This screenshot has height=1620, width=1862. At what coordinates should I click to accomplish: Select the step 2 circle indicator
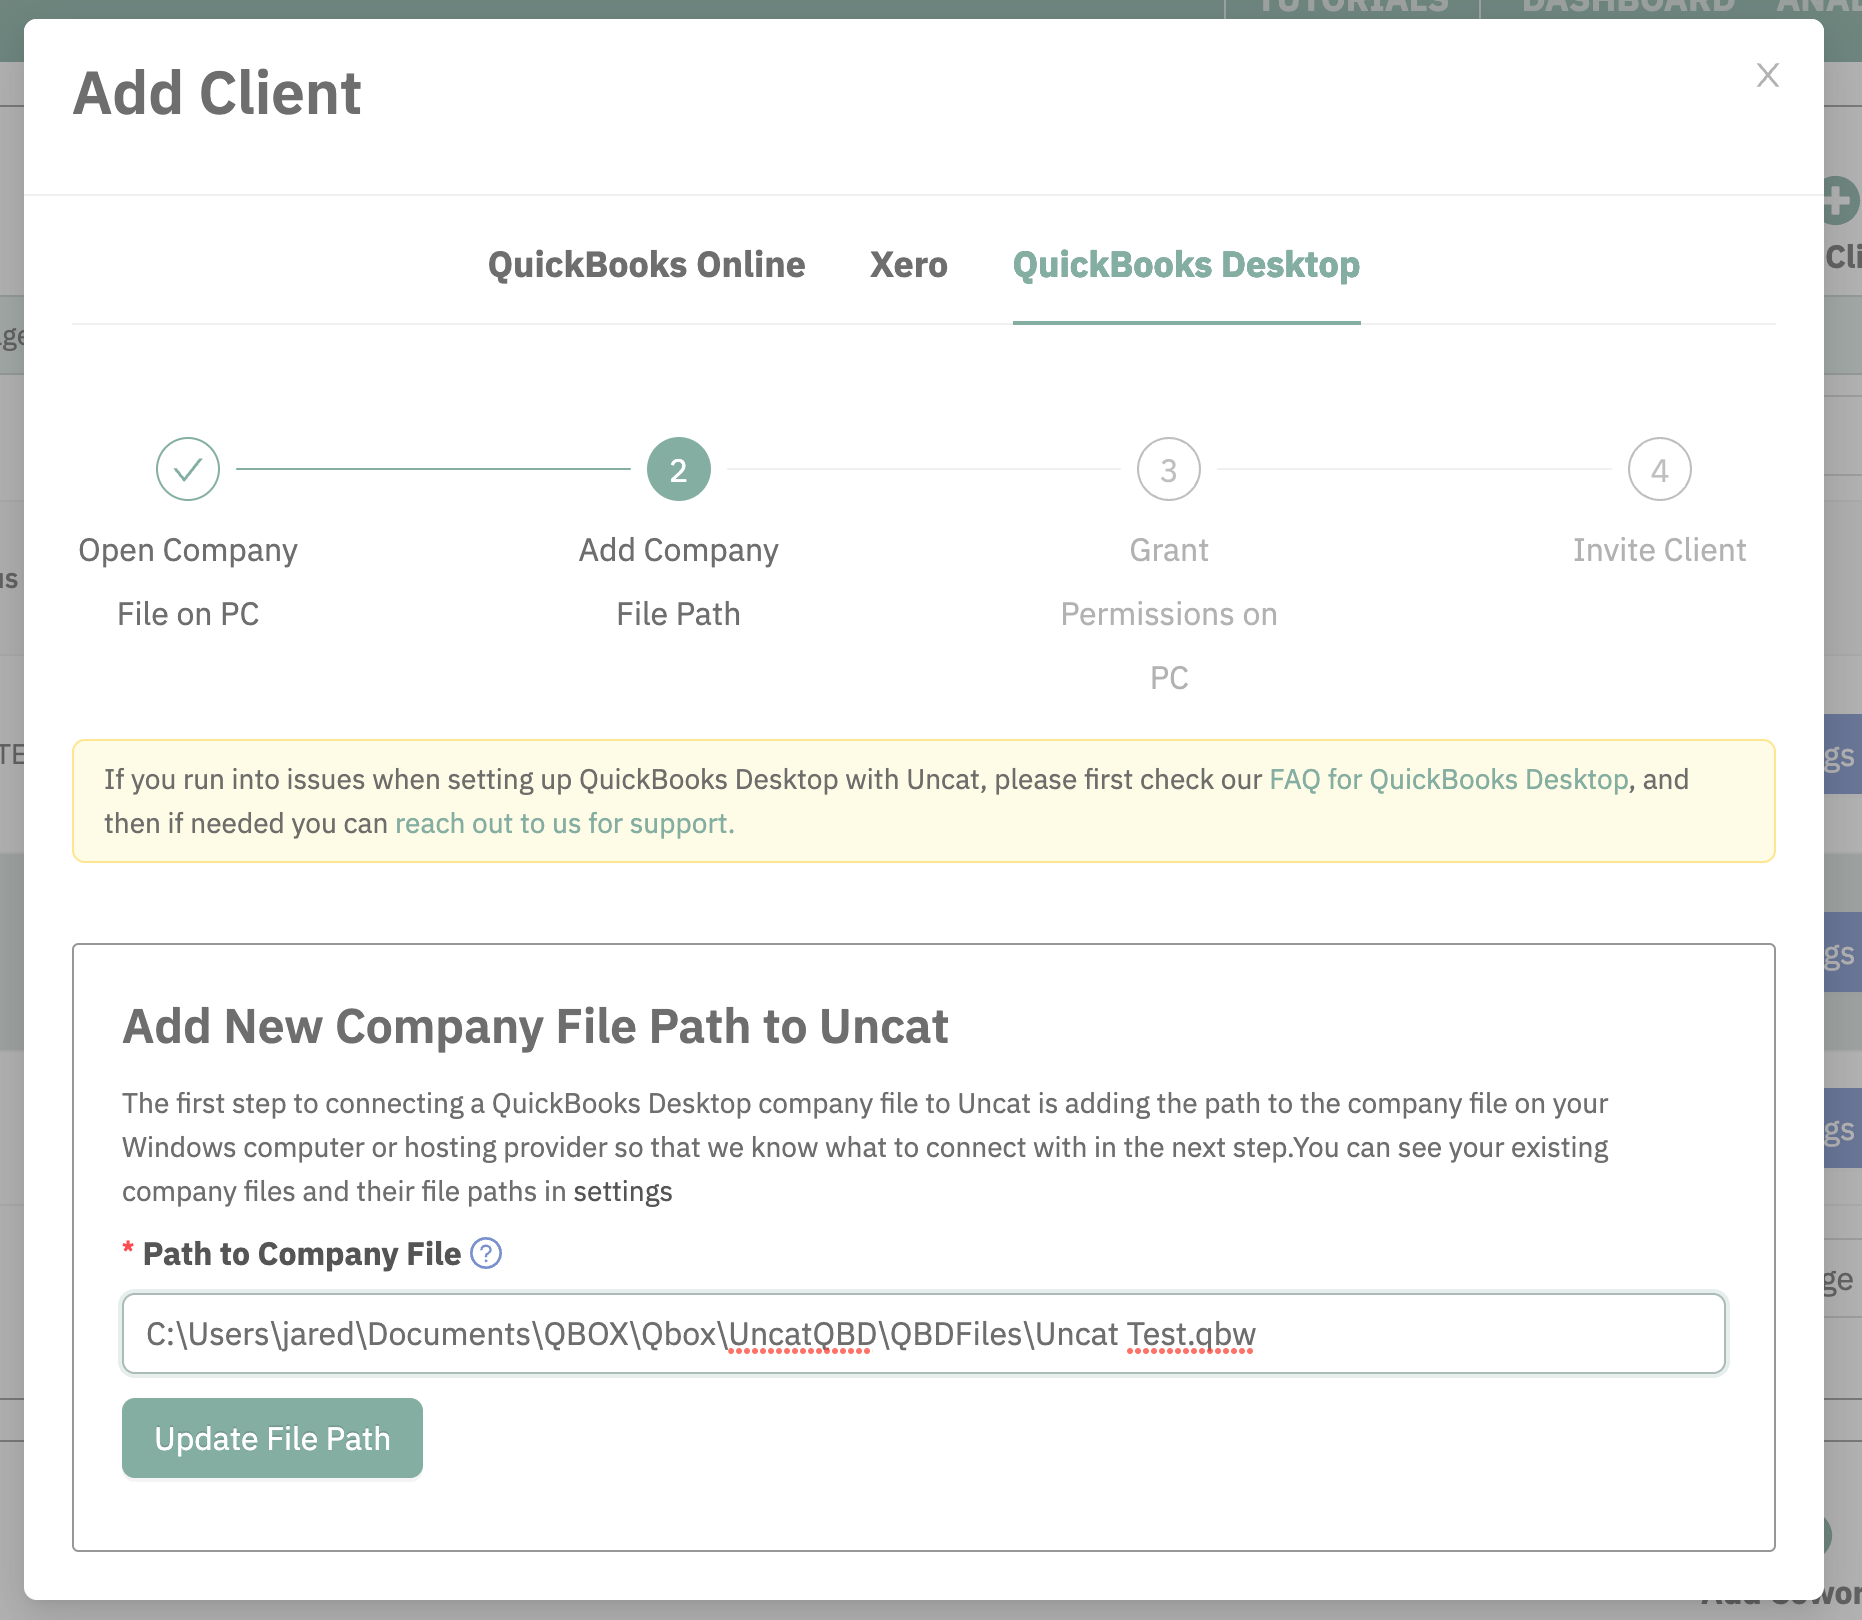tap(679, 469)
